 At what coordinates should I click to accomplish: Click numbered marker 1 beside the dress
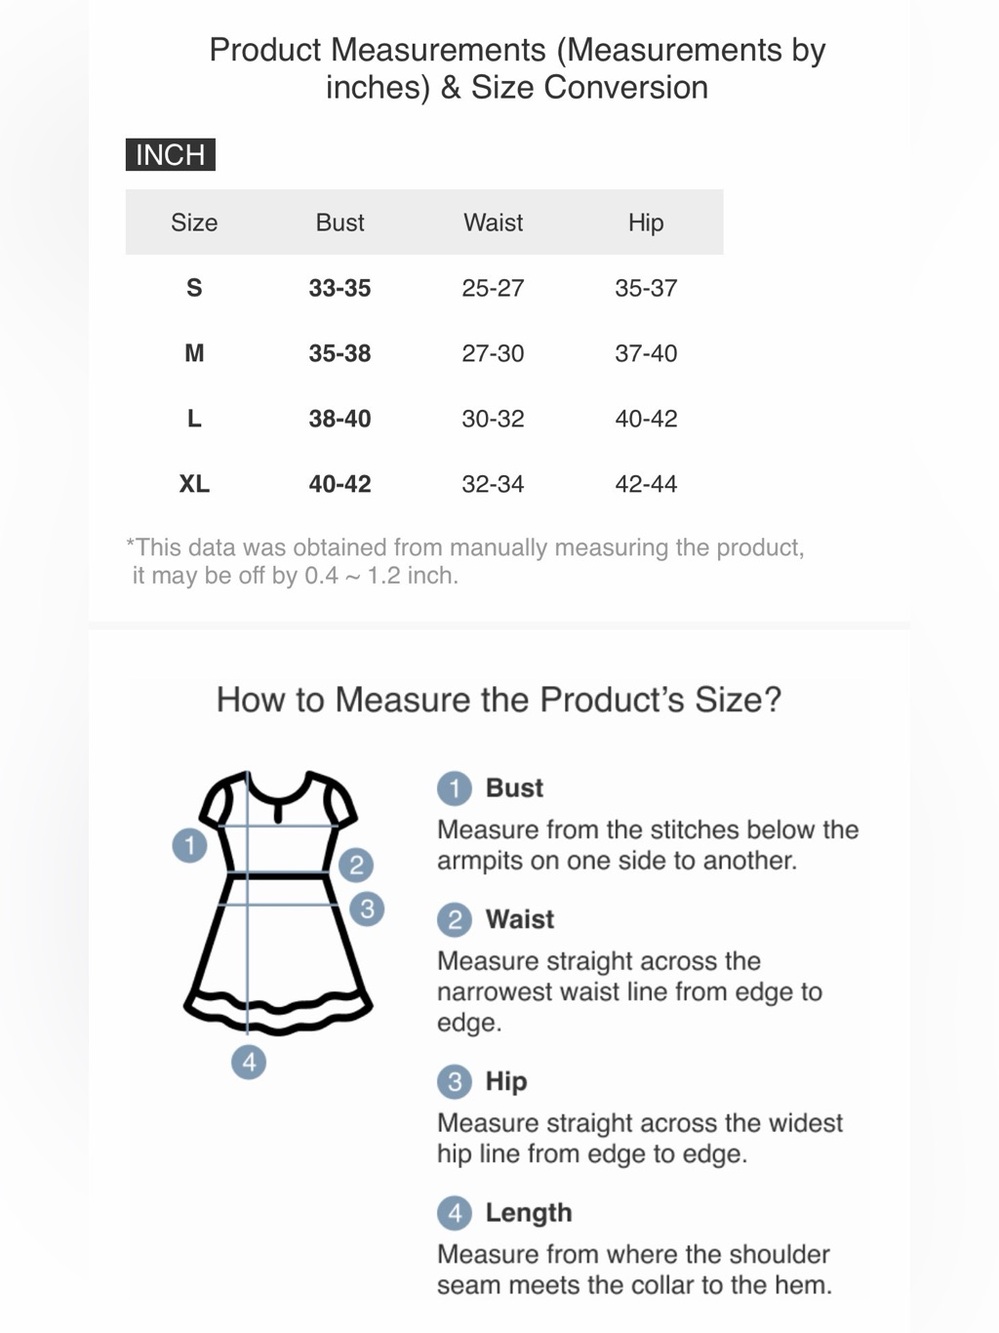[190, 845]
